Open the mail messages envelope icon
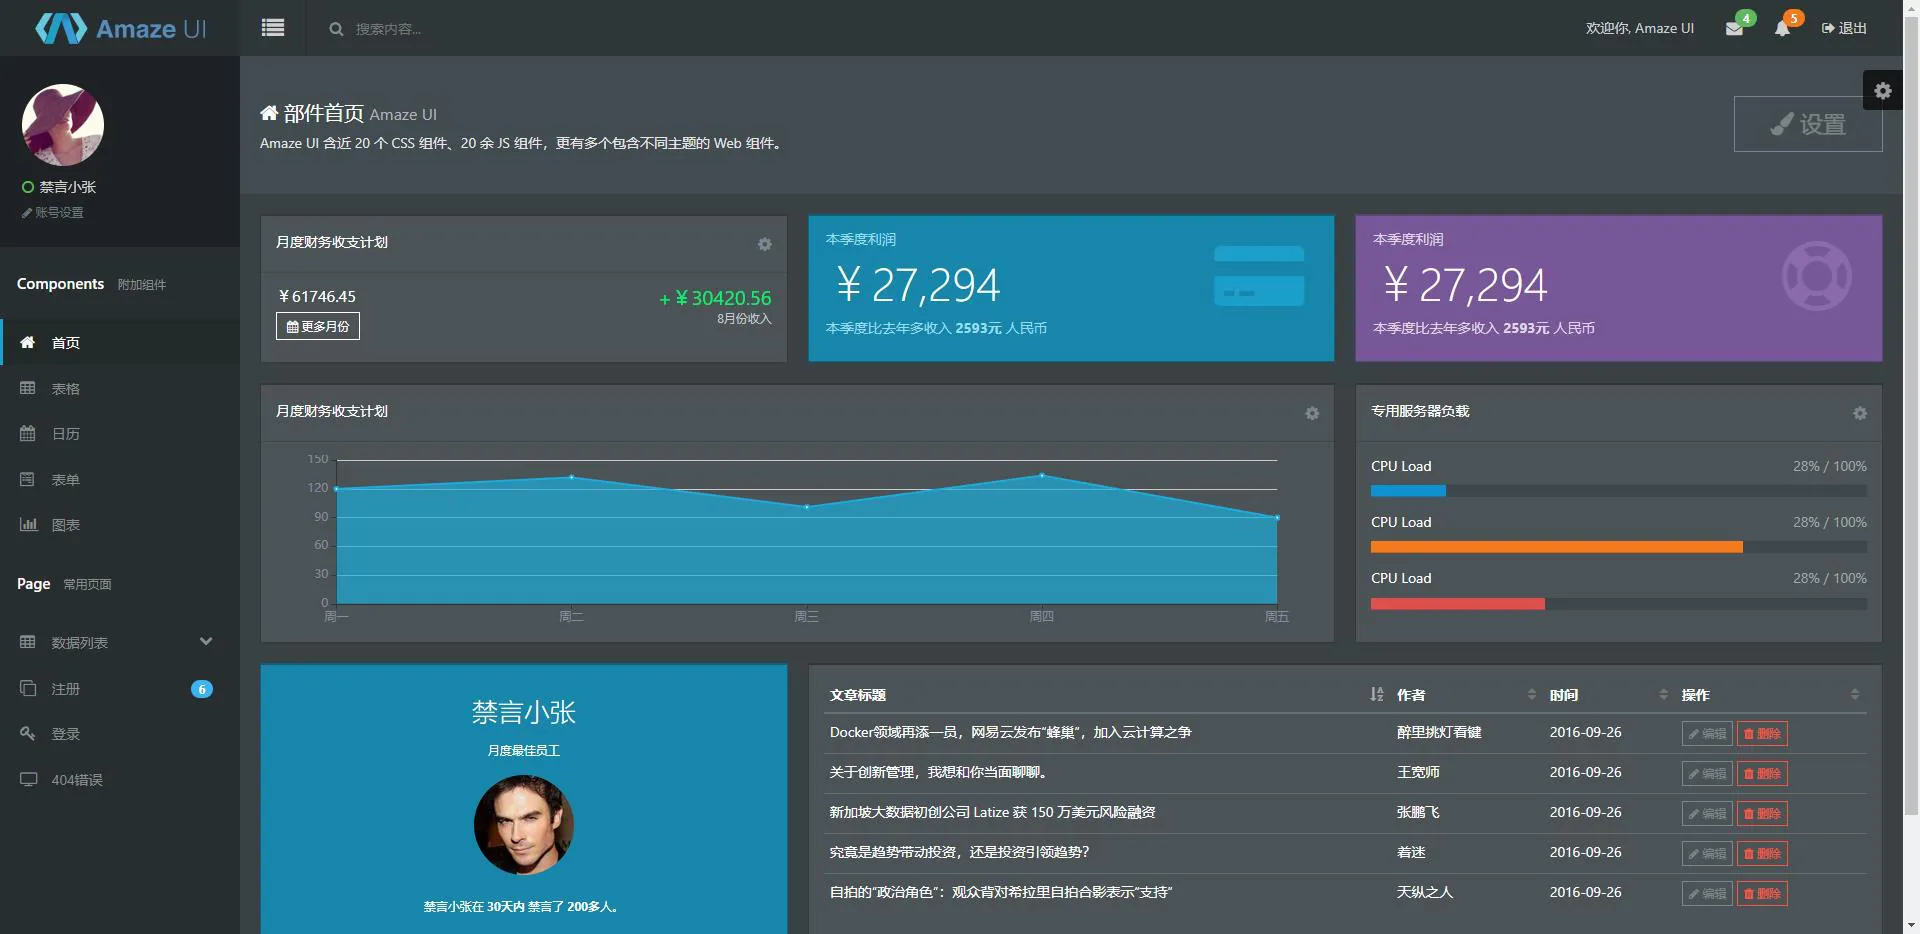The image size is (1920, 934). click(x=1734, y=29)
